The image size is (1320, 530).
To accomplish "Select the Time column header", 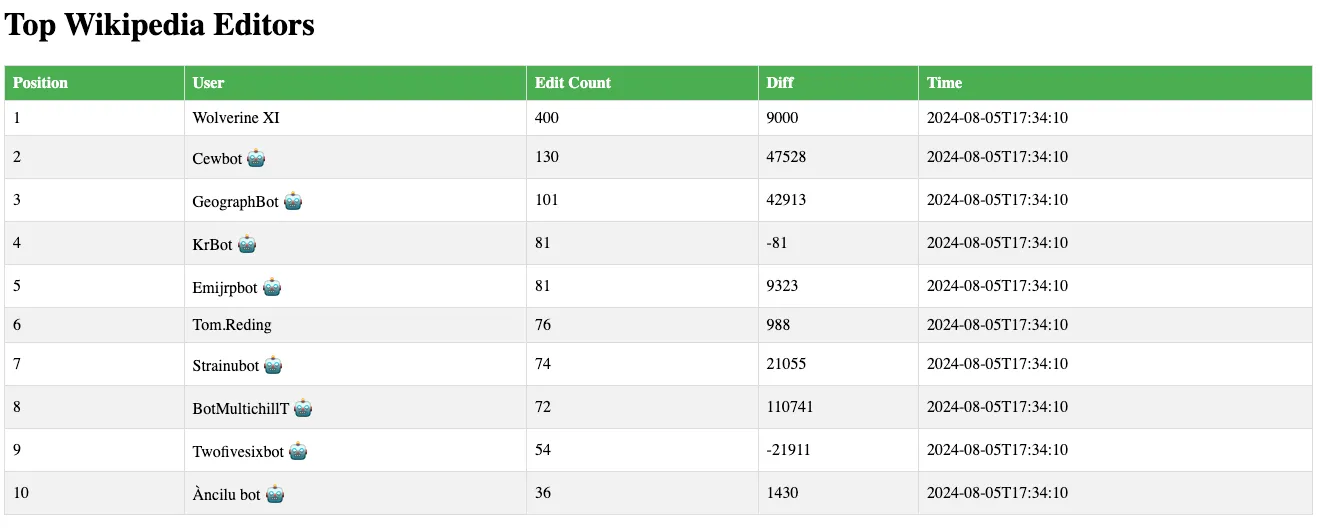I will (x=944, y=83).
